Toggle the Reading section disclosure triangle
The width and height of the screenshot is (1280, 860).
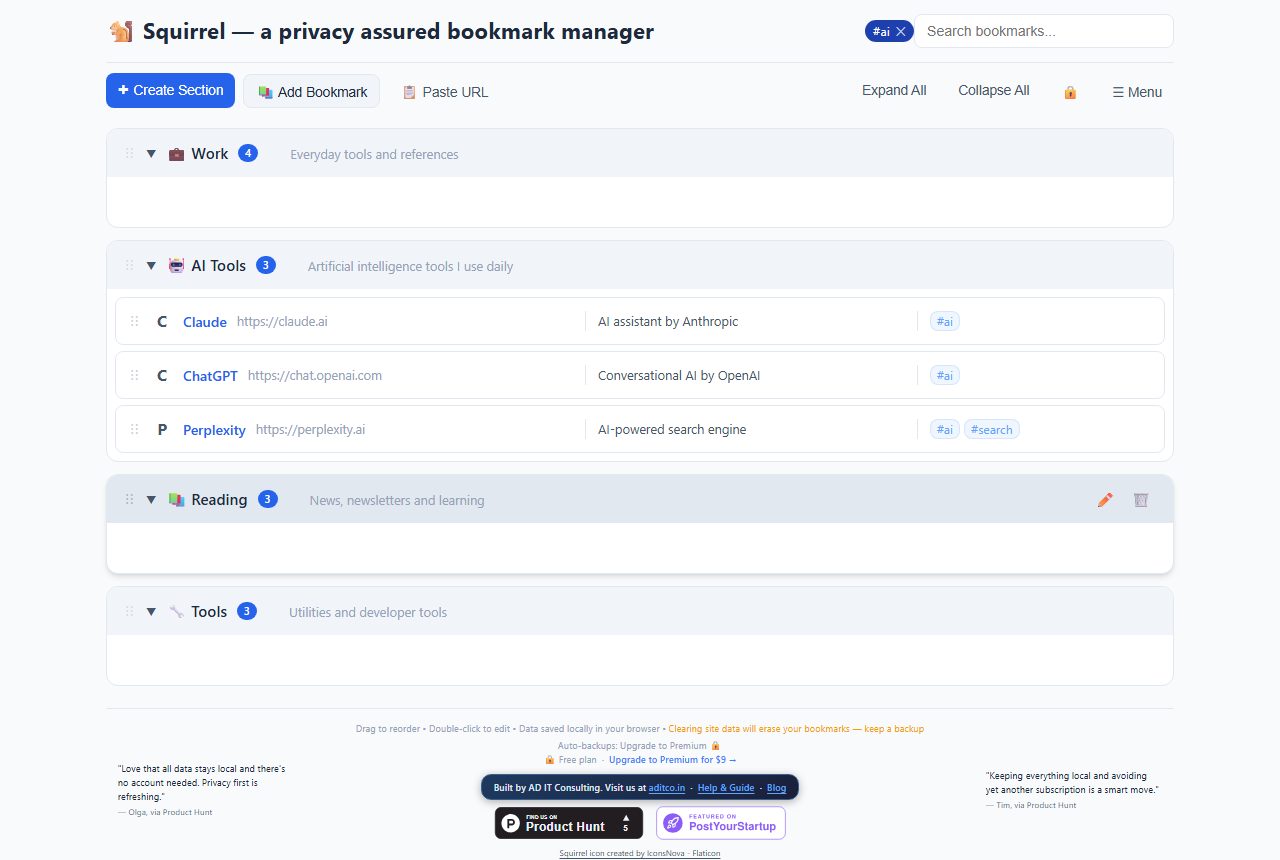pyautogui.click(x=151, y=500)
